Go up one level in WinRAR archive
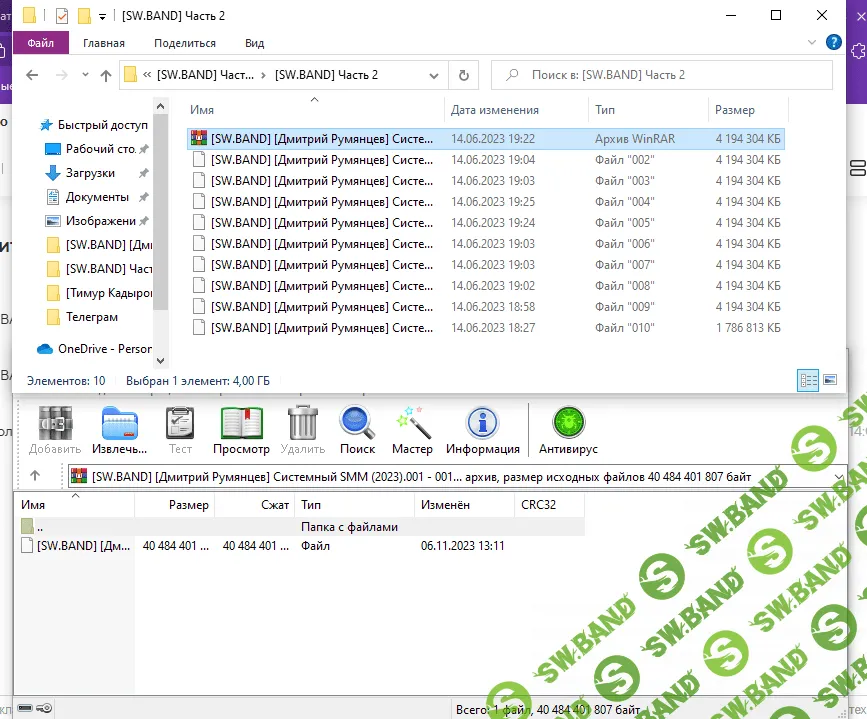This screenshot has width=867, height=719. click(35, 477)
